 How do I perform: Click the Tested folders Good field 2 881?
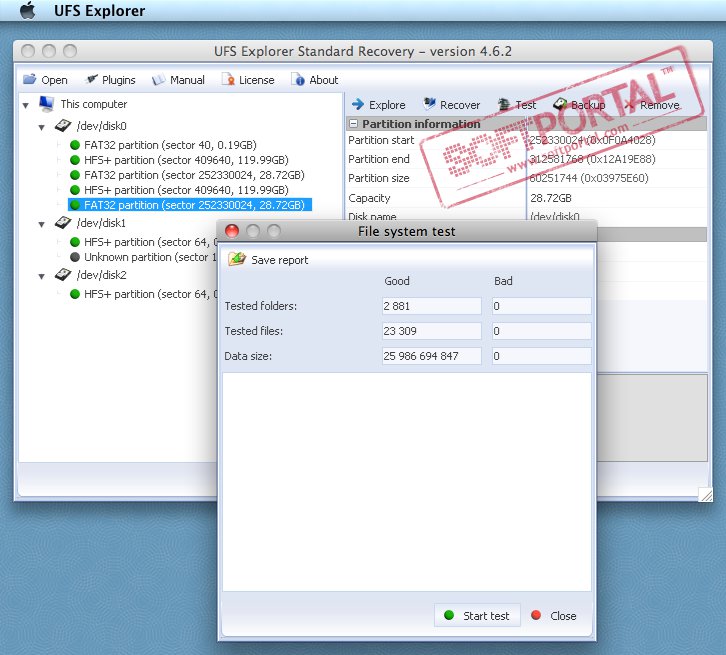pyautogui.click(x=432, y=306)
